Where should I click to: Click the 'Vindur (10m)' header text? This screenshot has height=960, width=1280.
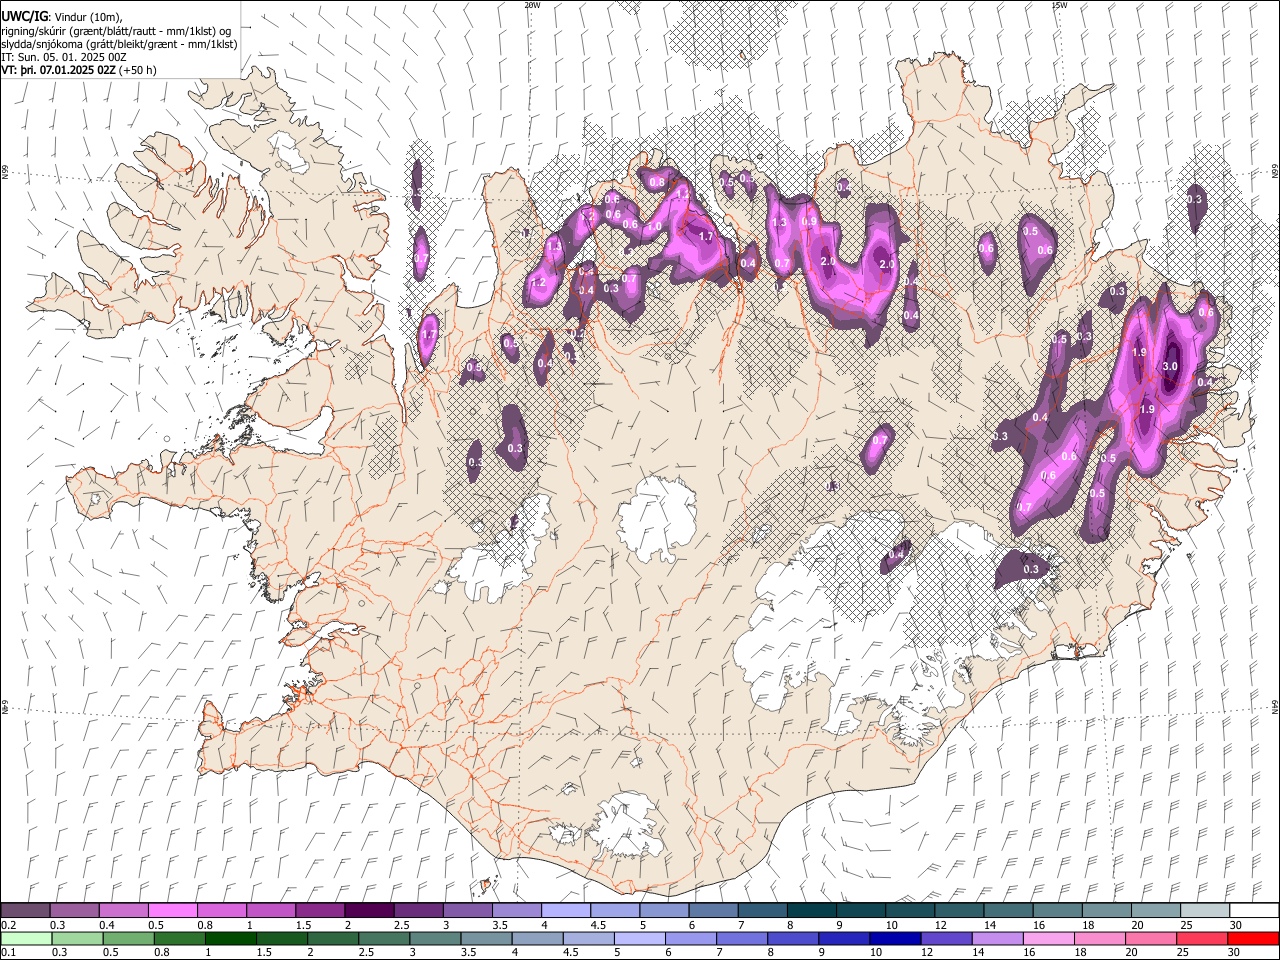pyautogui.click(x=89, y=17)
